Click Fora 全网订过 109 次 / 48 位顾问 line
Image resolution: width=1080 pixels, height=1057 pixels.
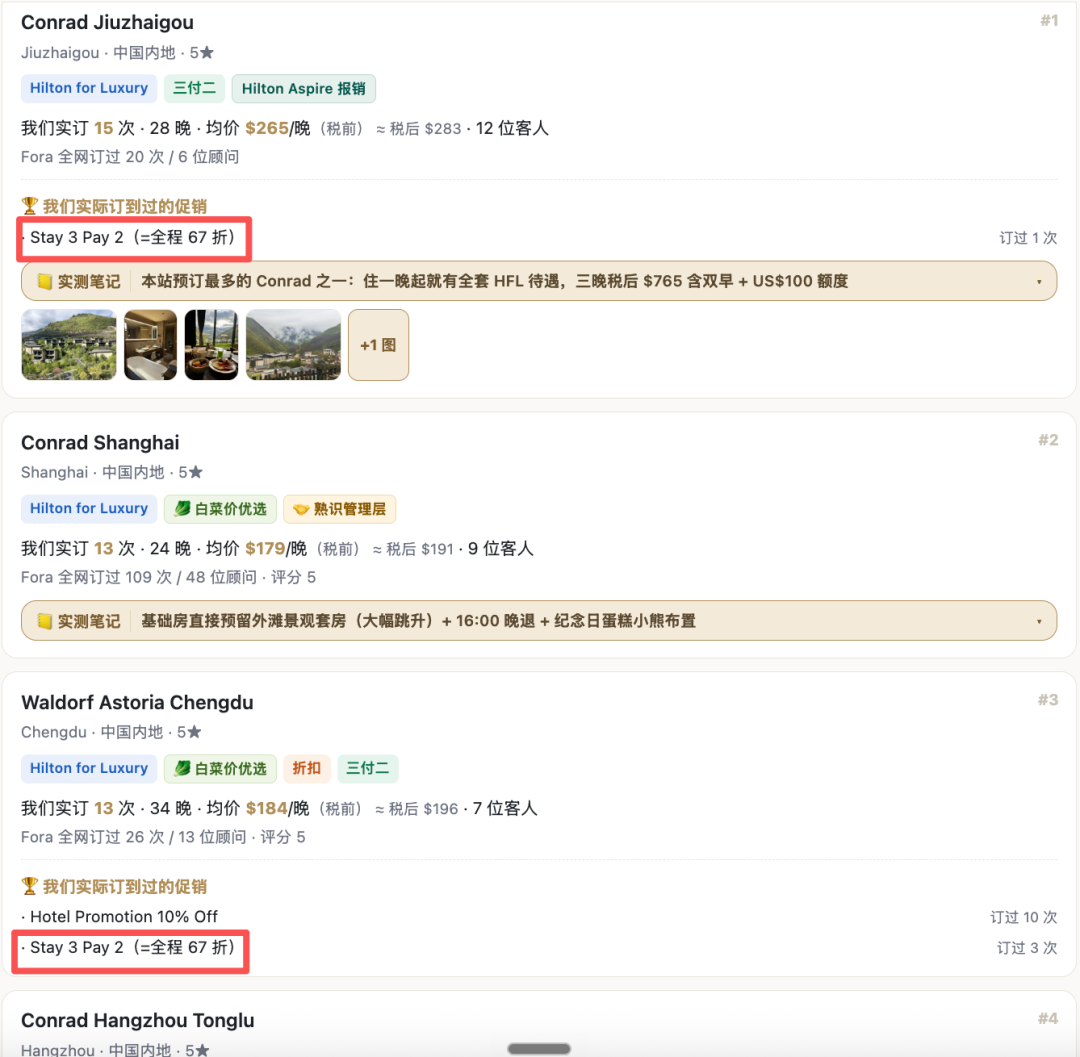[x=169, y=577]
